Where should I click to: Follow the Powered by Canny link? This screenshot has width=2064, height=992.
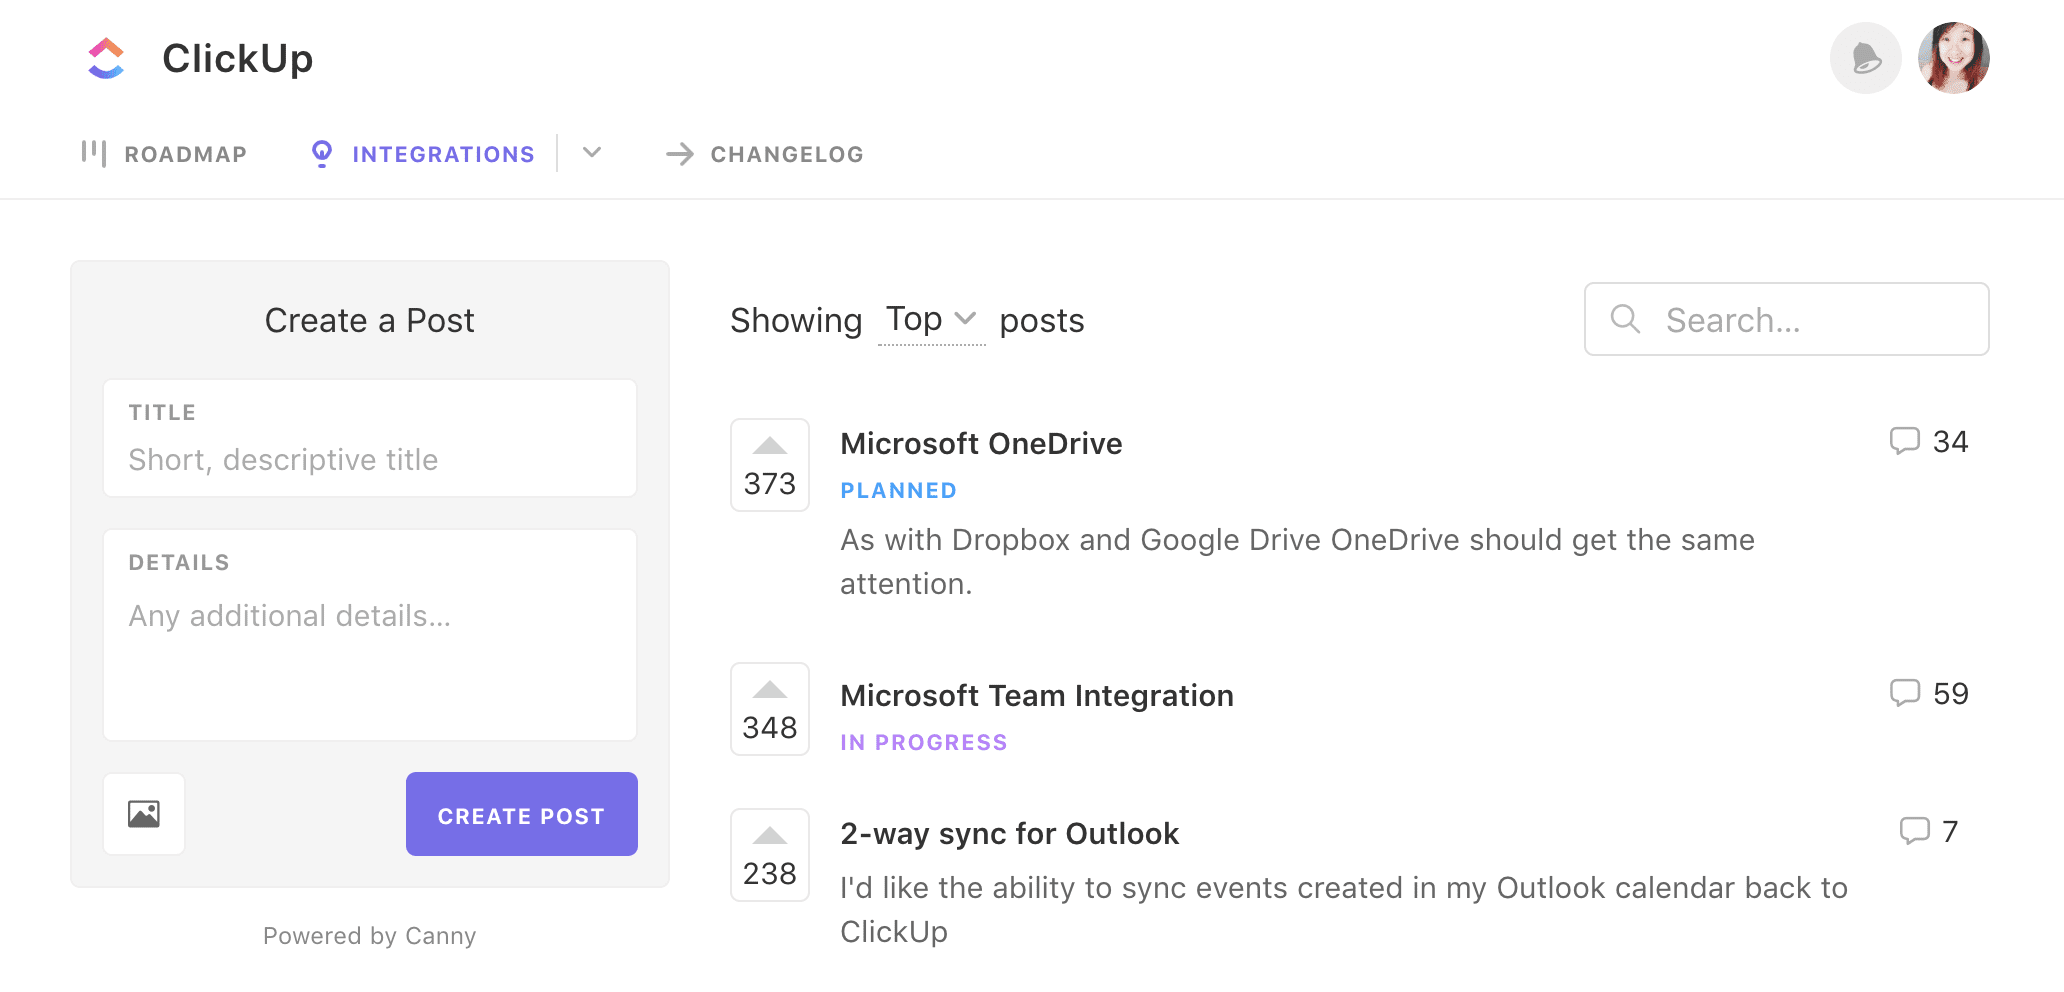(370, 936)
